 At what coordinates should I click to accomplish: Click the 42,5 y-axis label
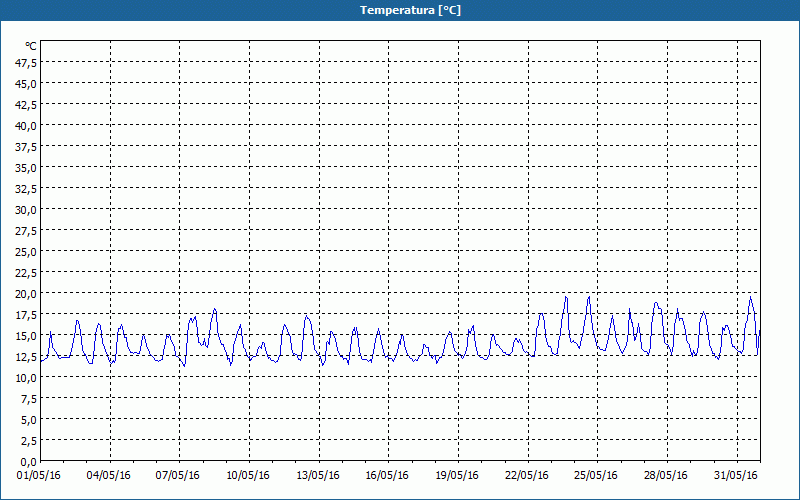[x=27, y=105]
